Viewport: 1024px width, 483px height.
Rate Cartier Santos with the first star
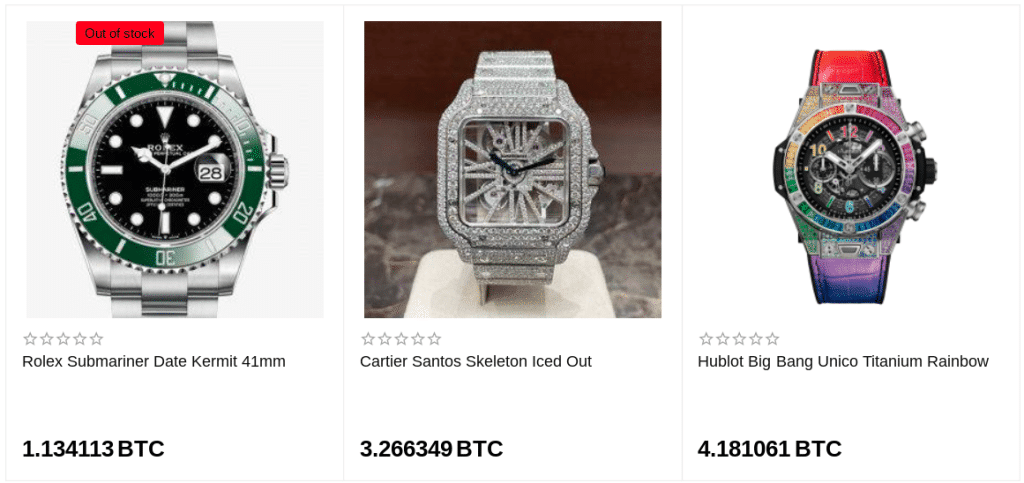click(x=368, y=339)
